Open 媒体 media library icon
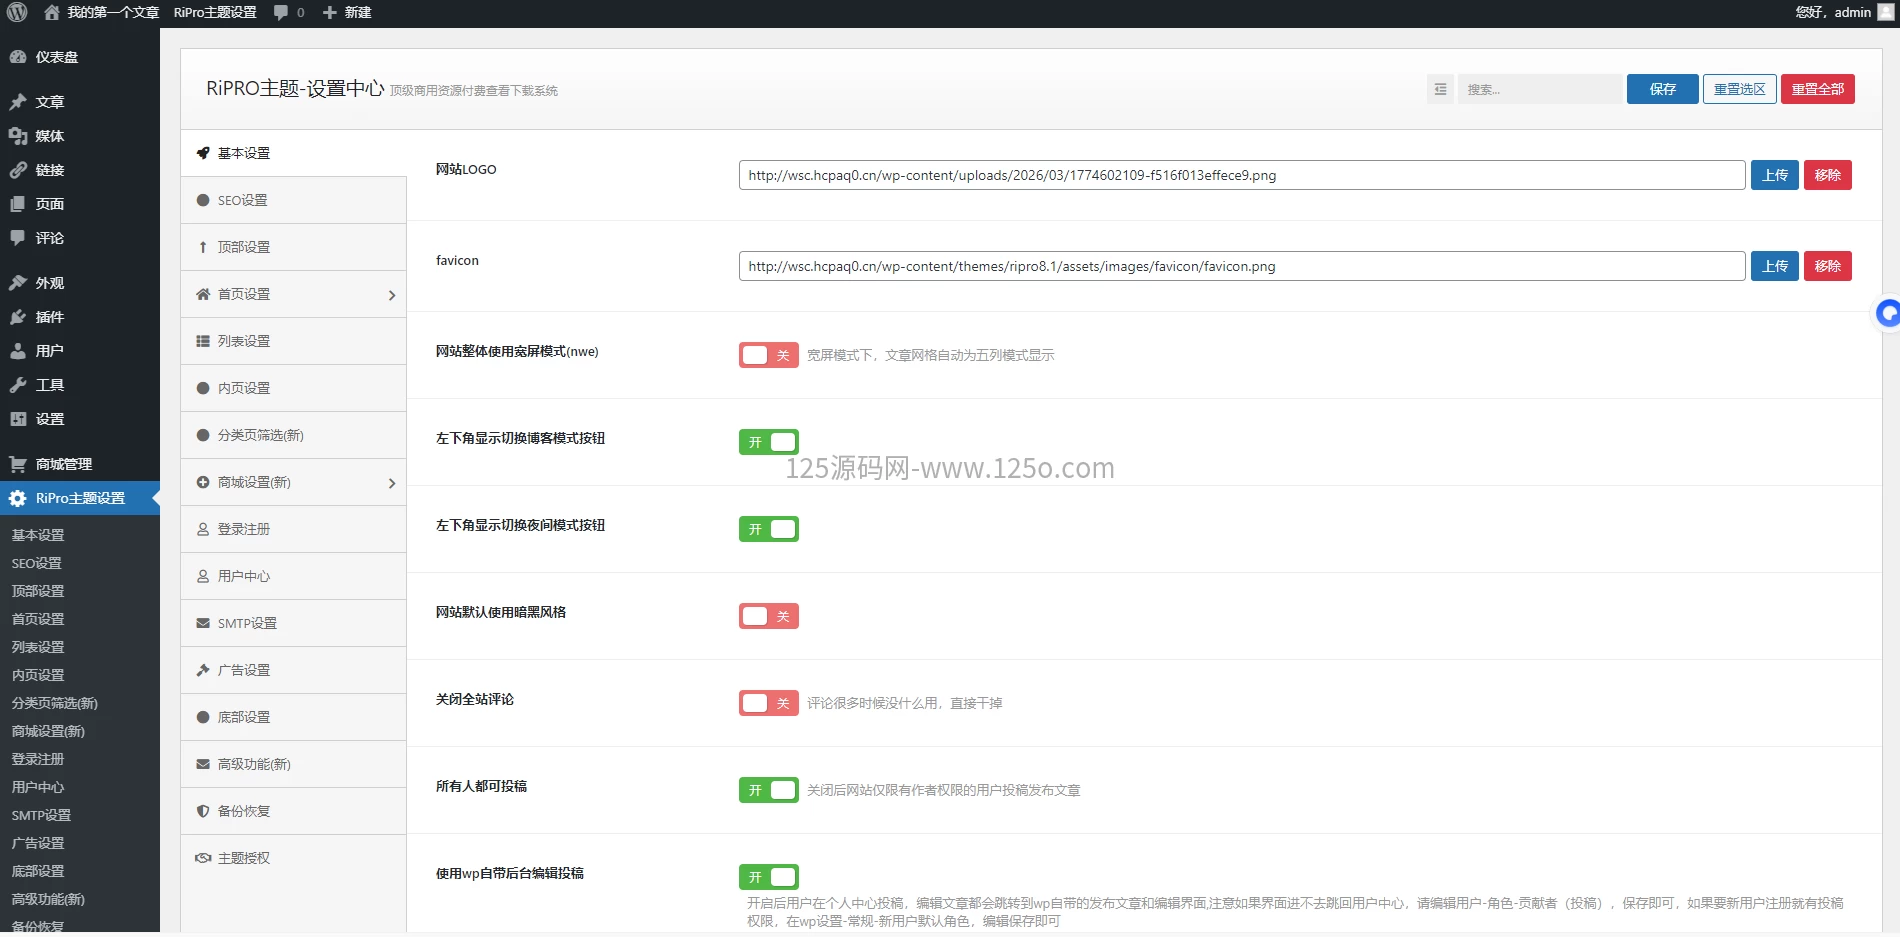 (x=18, y=136)
